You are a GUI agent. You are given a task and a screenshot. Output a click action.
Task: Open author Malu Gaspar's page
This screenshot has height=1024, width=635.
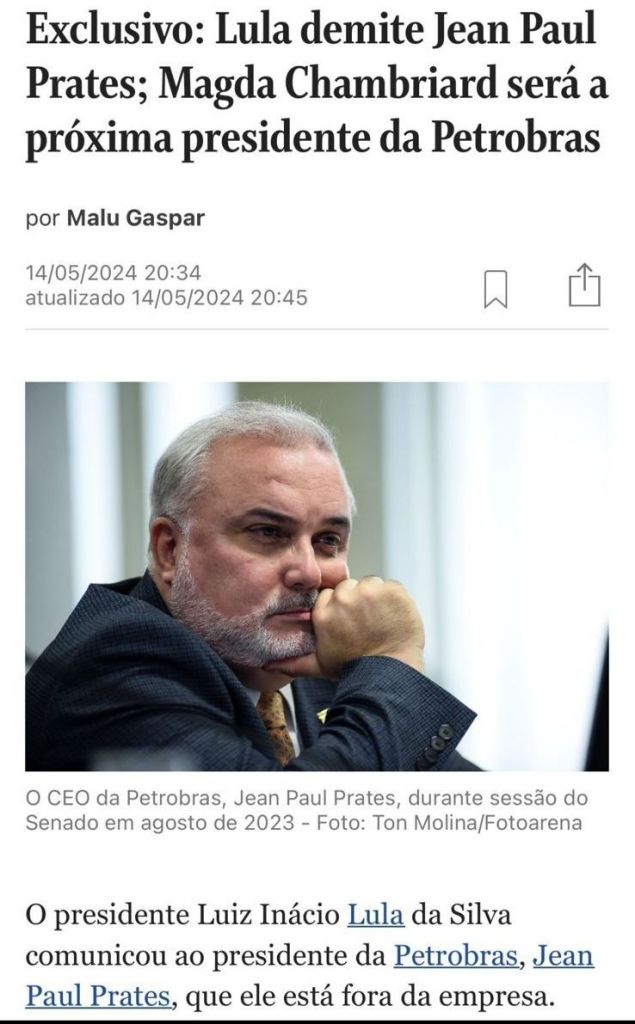click(136, 218)
